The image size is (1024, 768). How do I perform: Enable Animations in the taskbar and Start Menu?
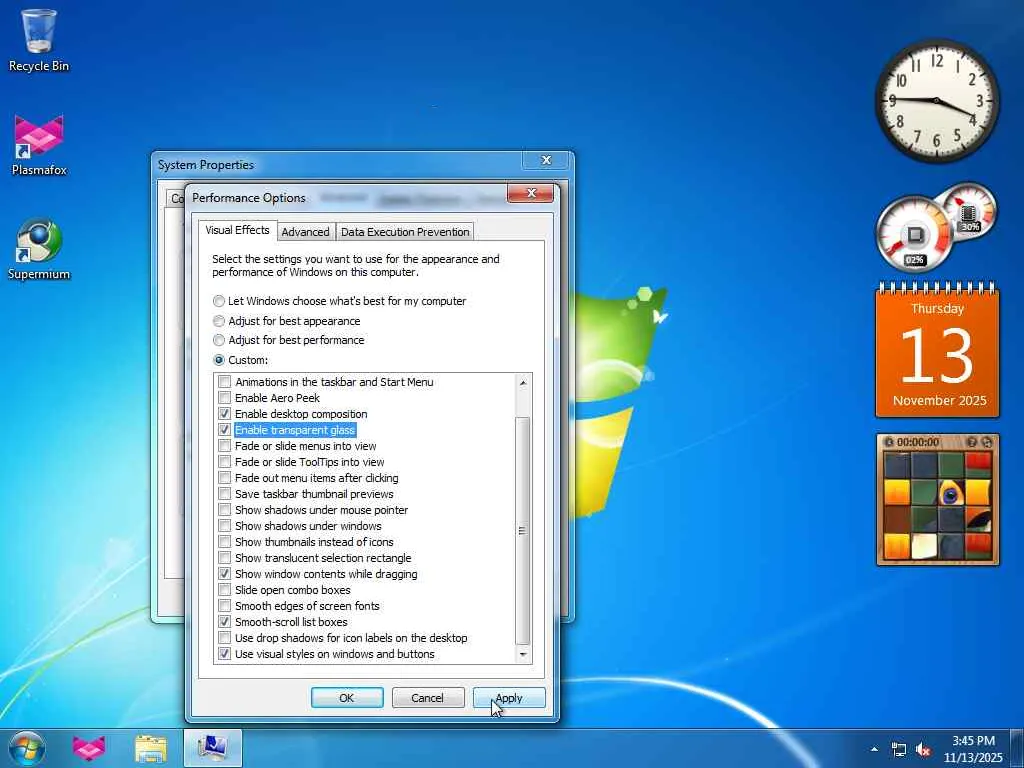coord(225,381)
